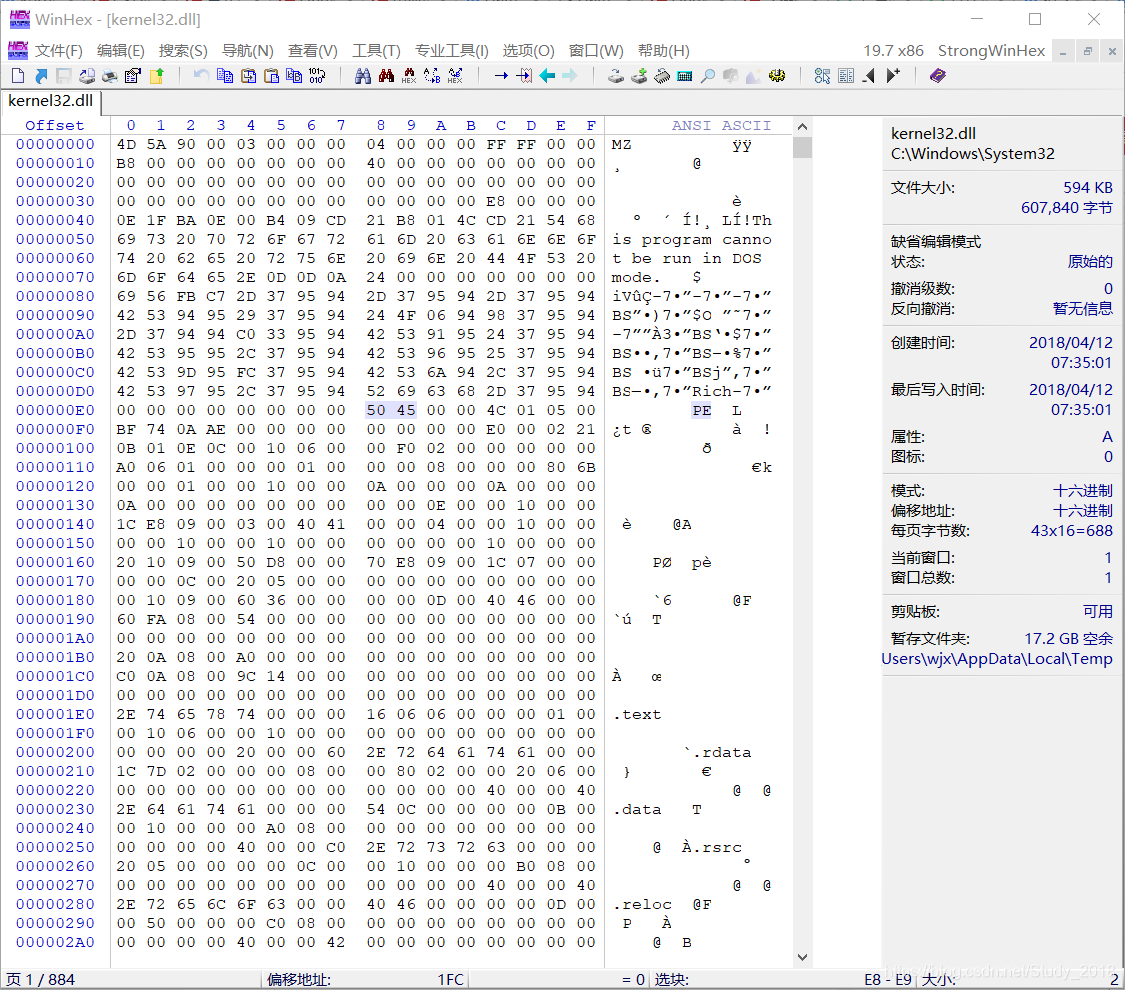The width and height of the screenshot is (1125, 990).
Task: Click scrollbar down arrow in hex view
Action: coord(802,957)
